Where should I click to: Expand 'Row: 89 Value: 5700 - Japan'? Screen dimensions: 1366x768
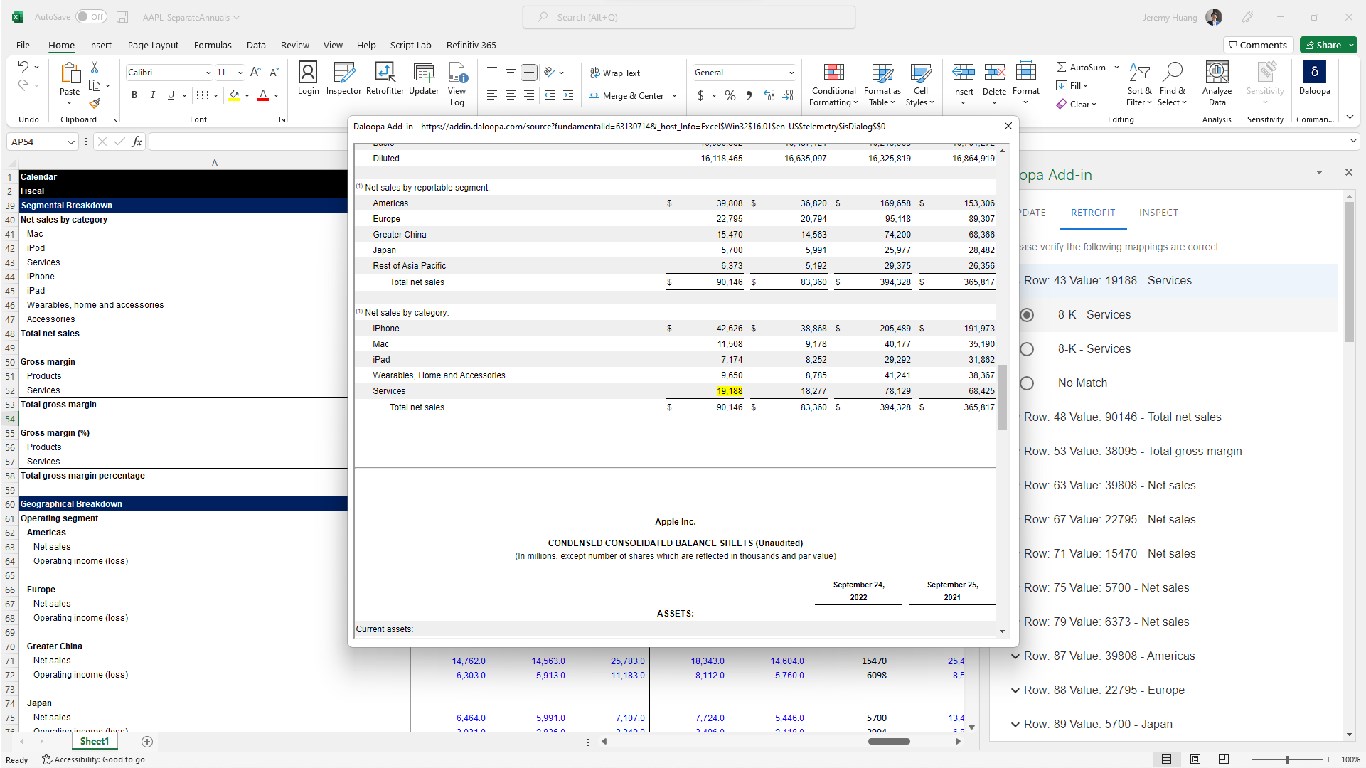coord(1015,724)
